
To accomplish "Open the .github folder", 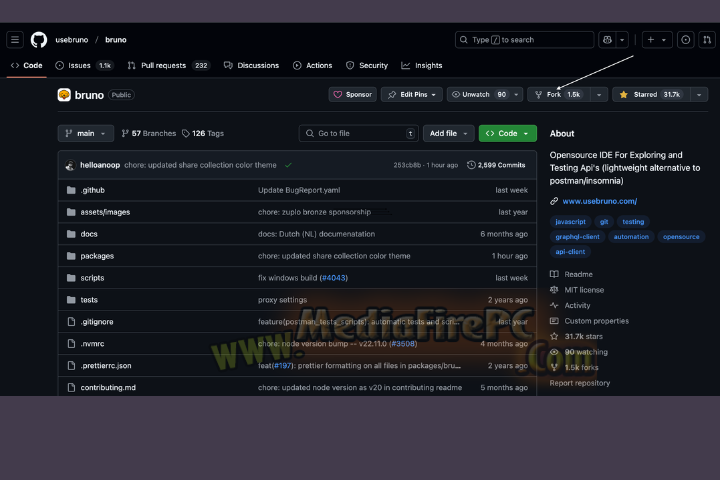I will tap(92, 190).
